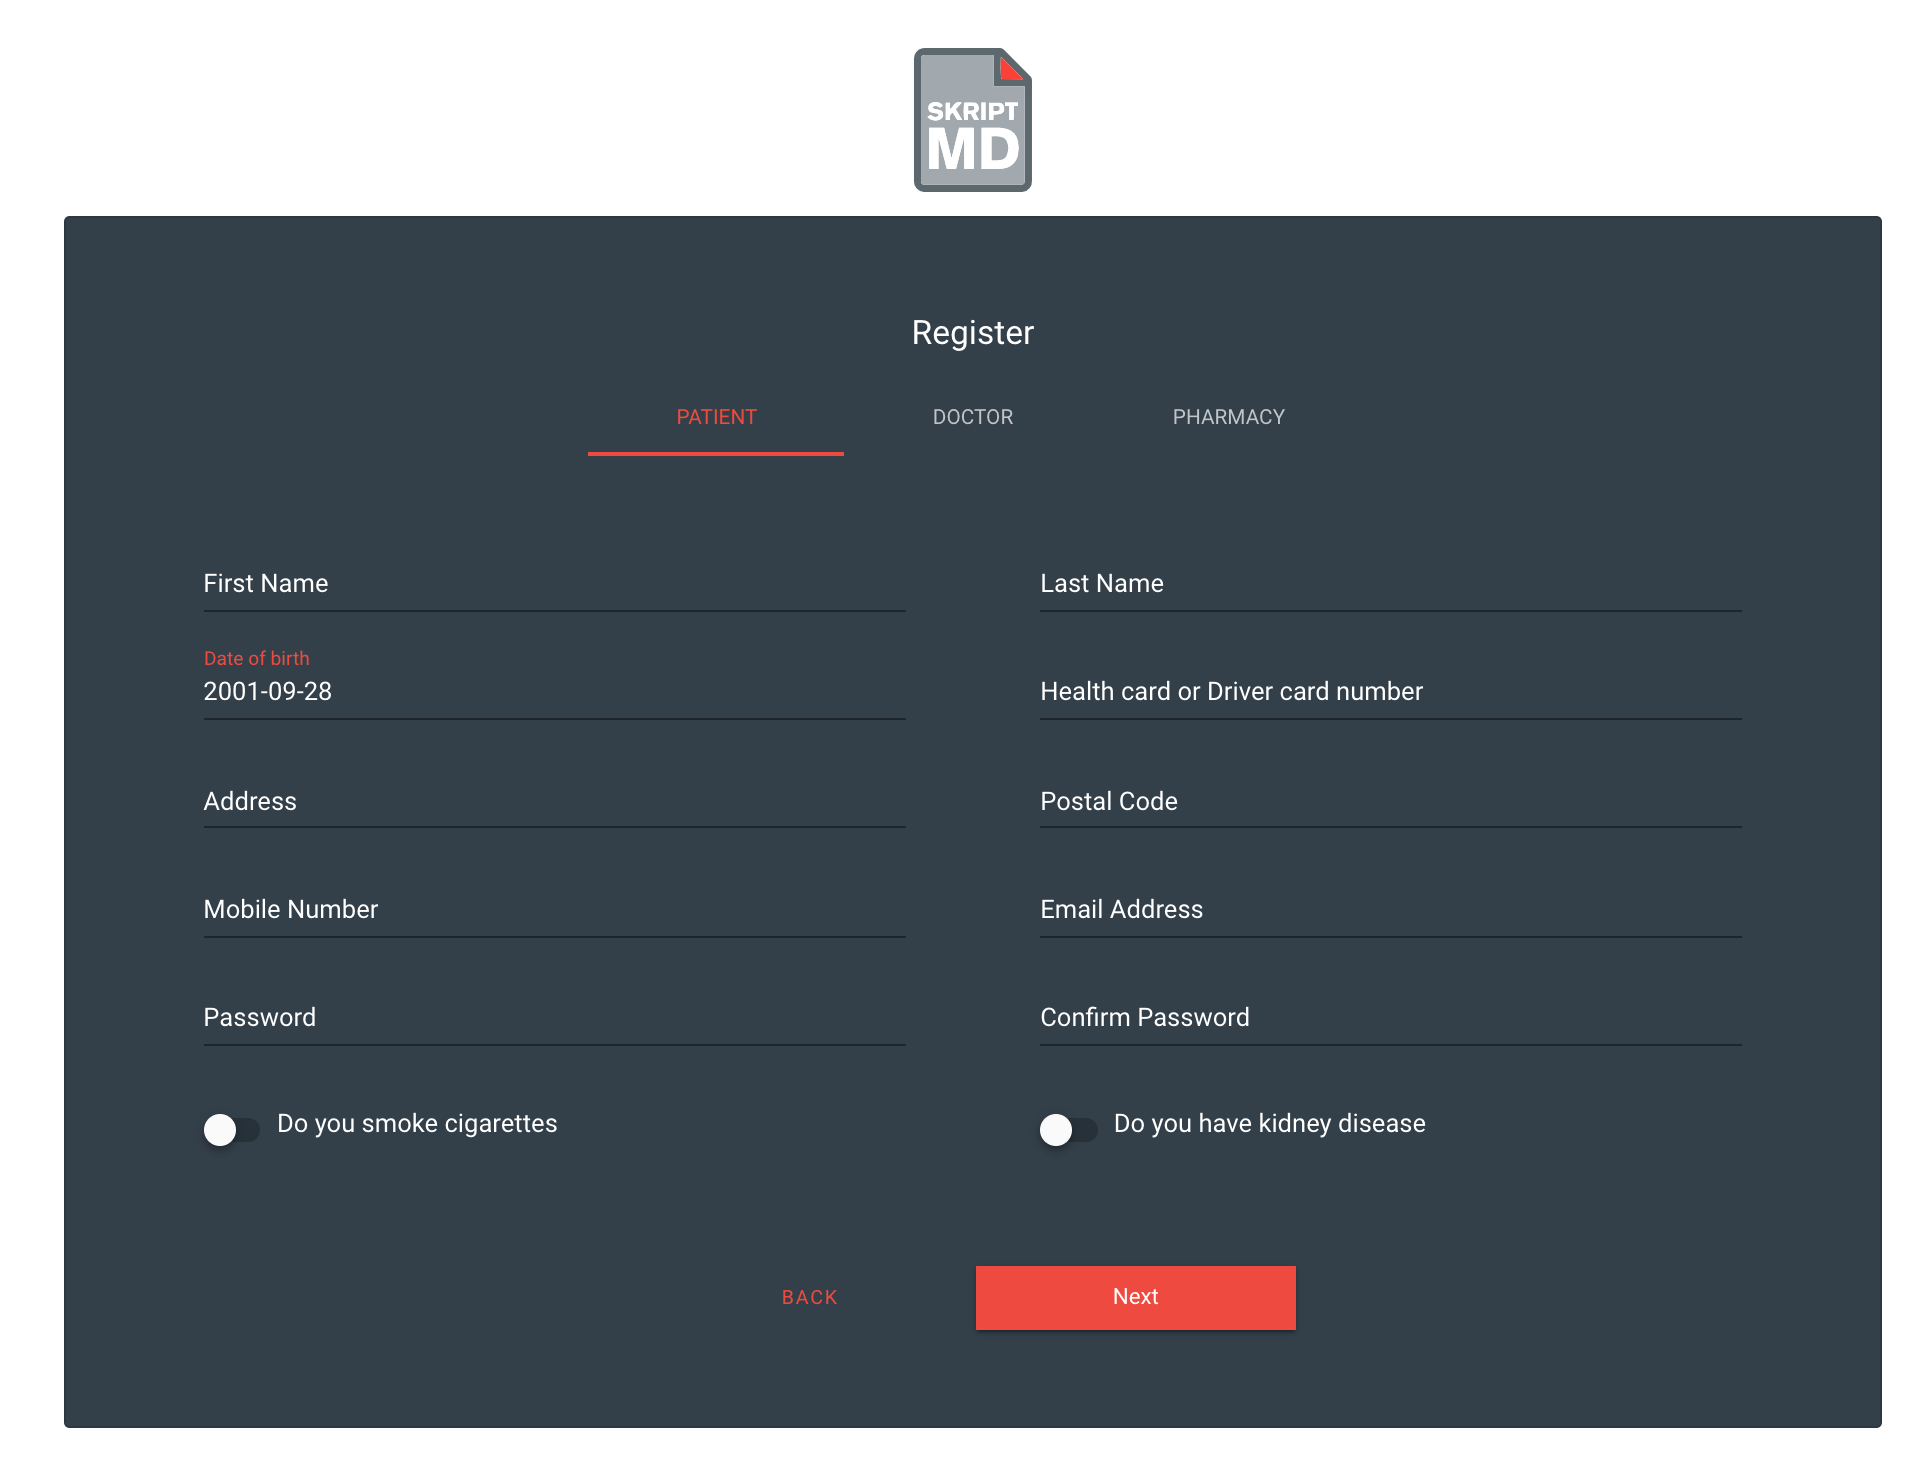Select the Password field

tap(554, 1017)
